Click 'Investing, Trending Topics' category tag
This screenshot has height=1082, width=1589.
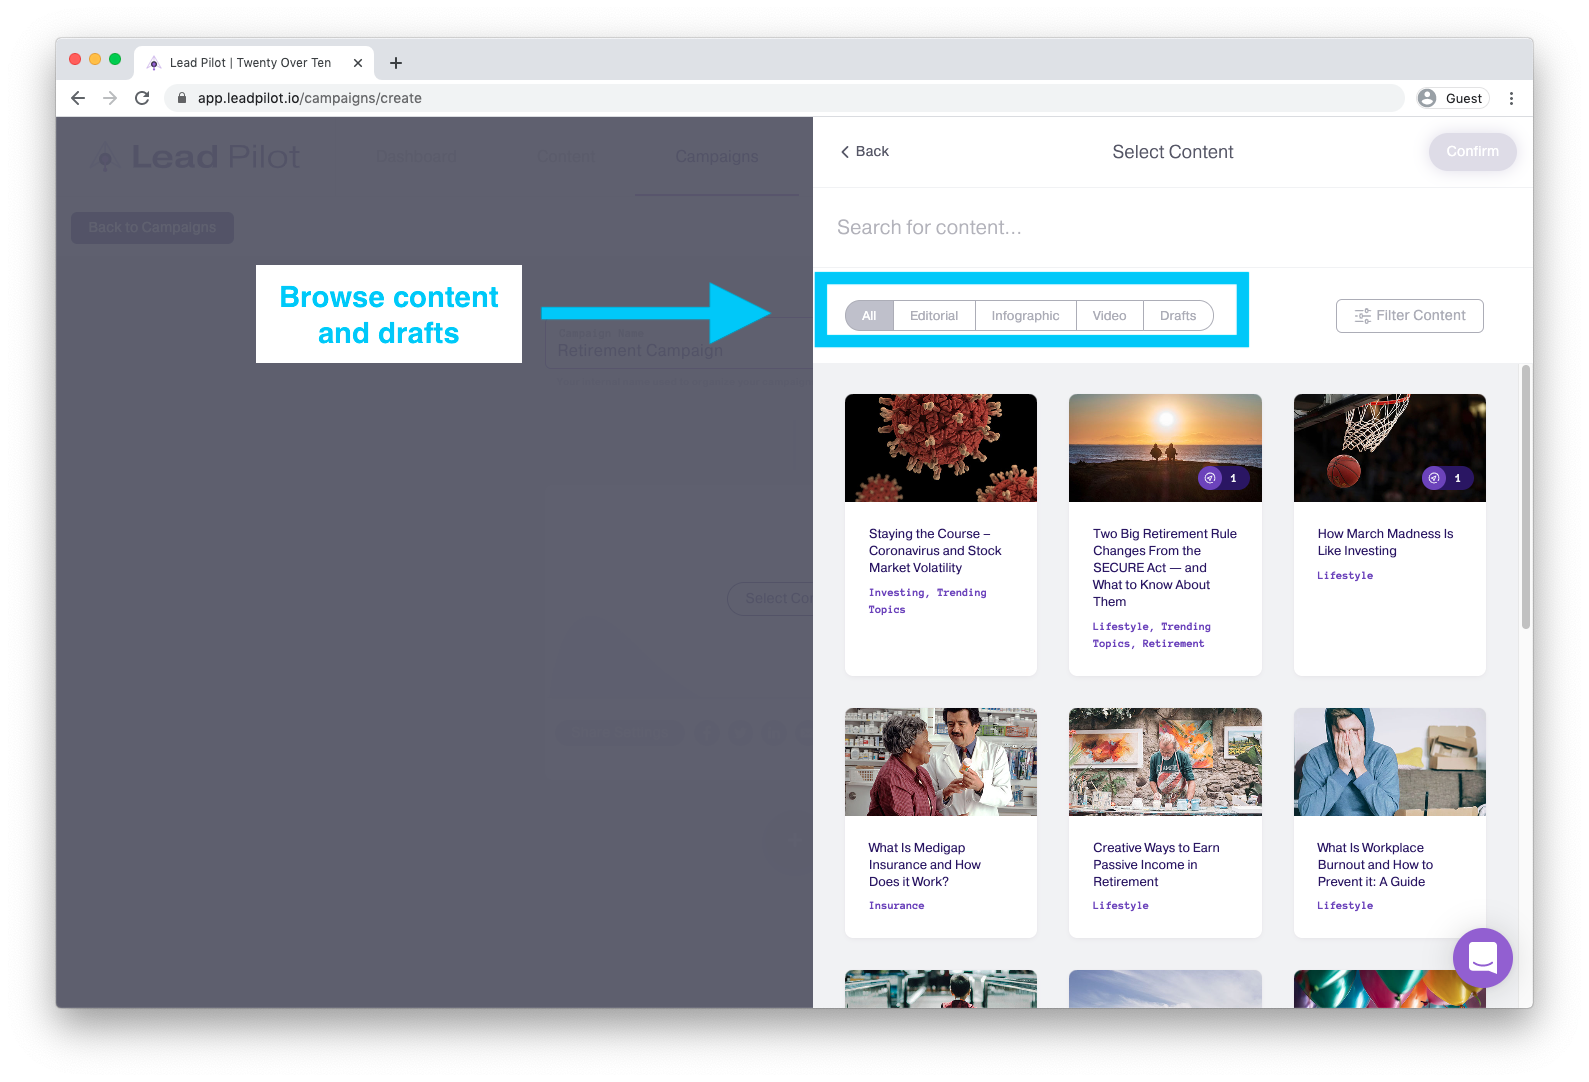927,601
